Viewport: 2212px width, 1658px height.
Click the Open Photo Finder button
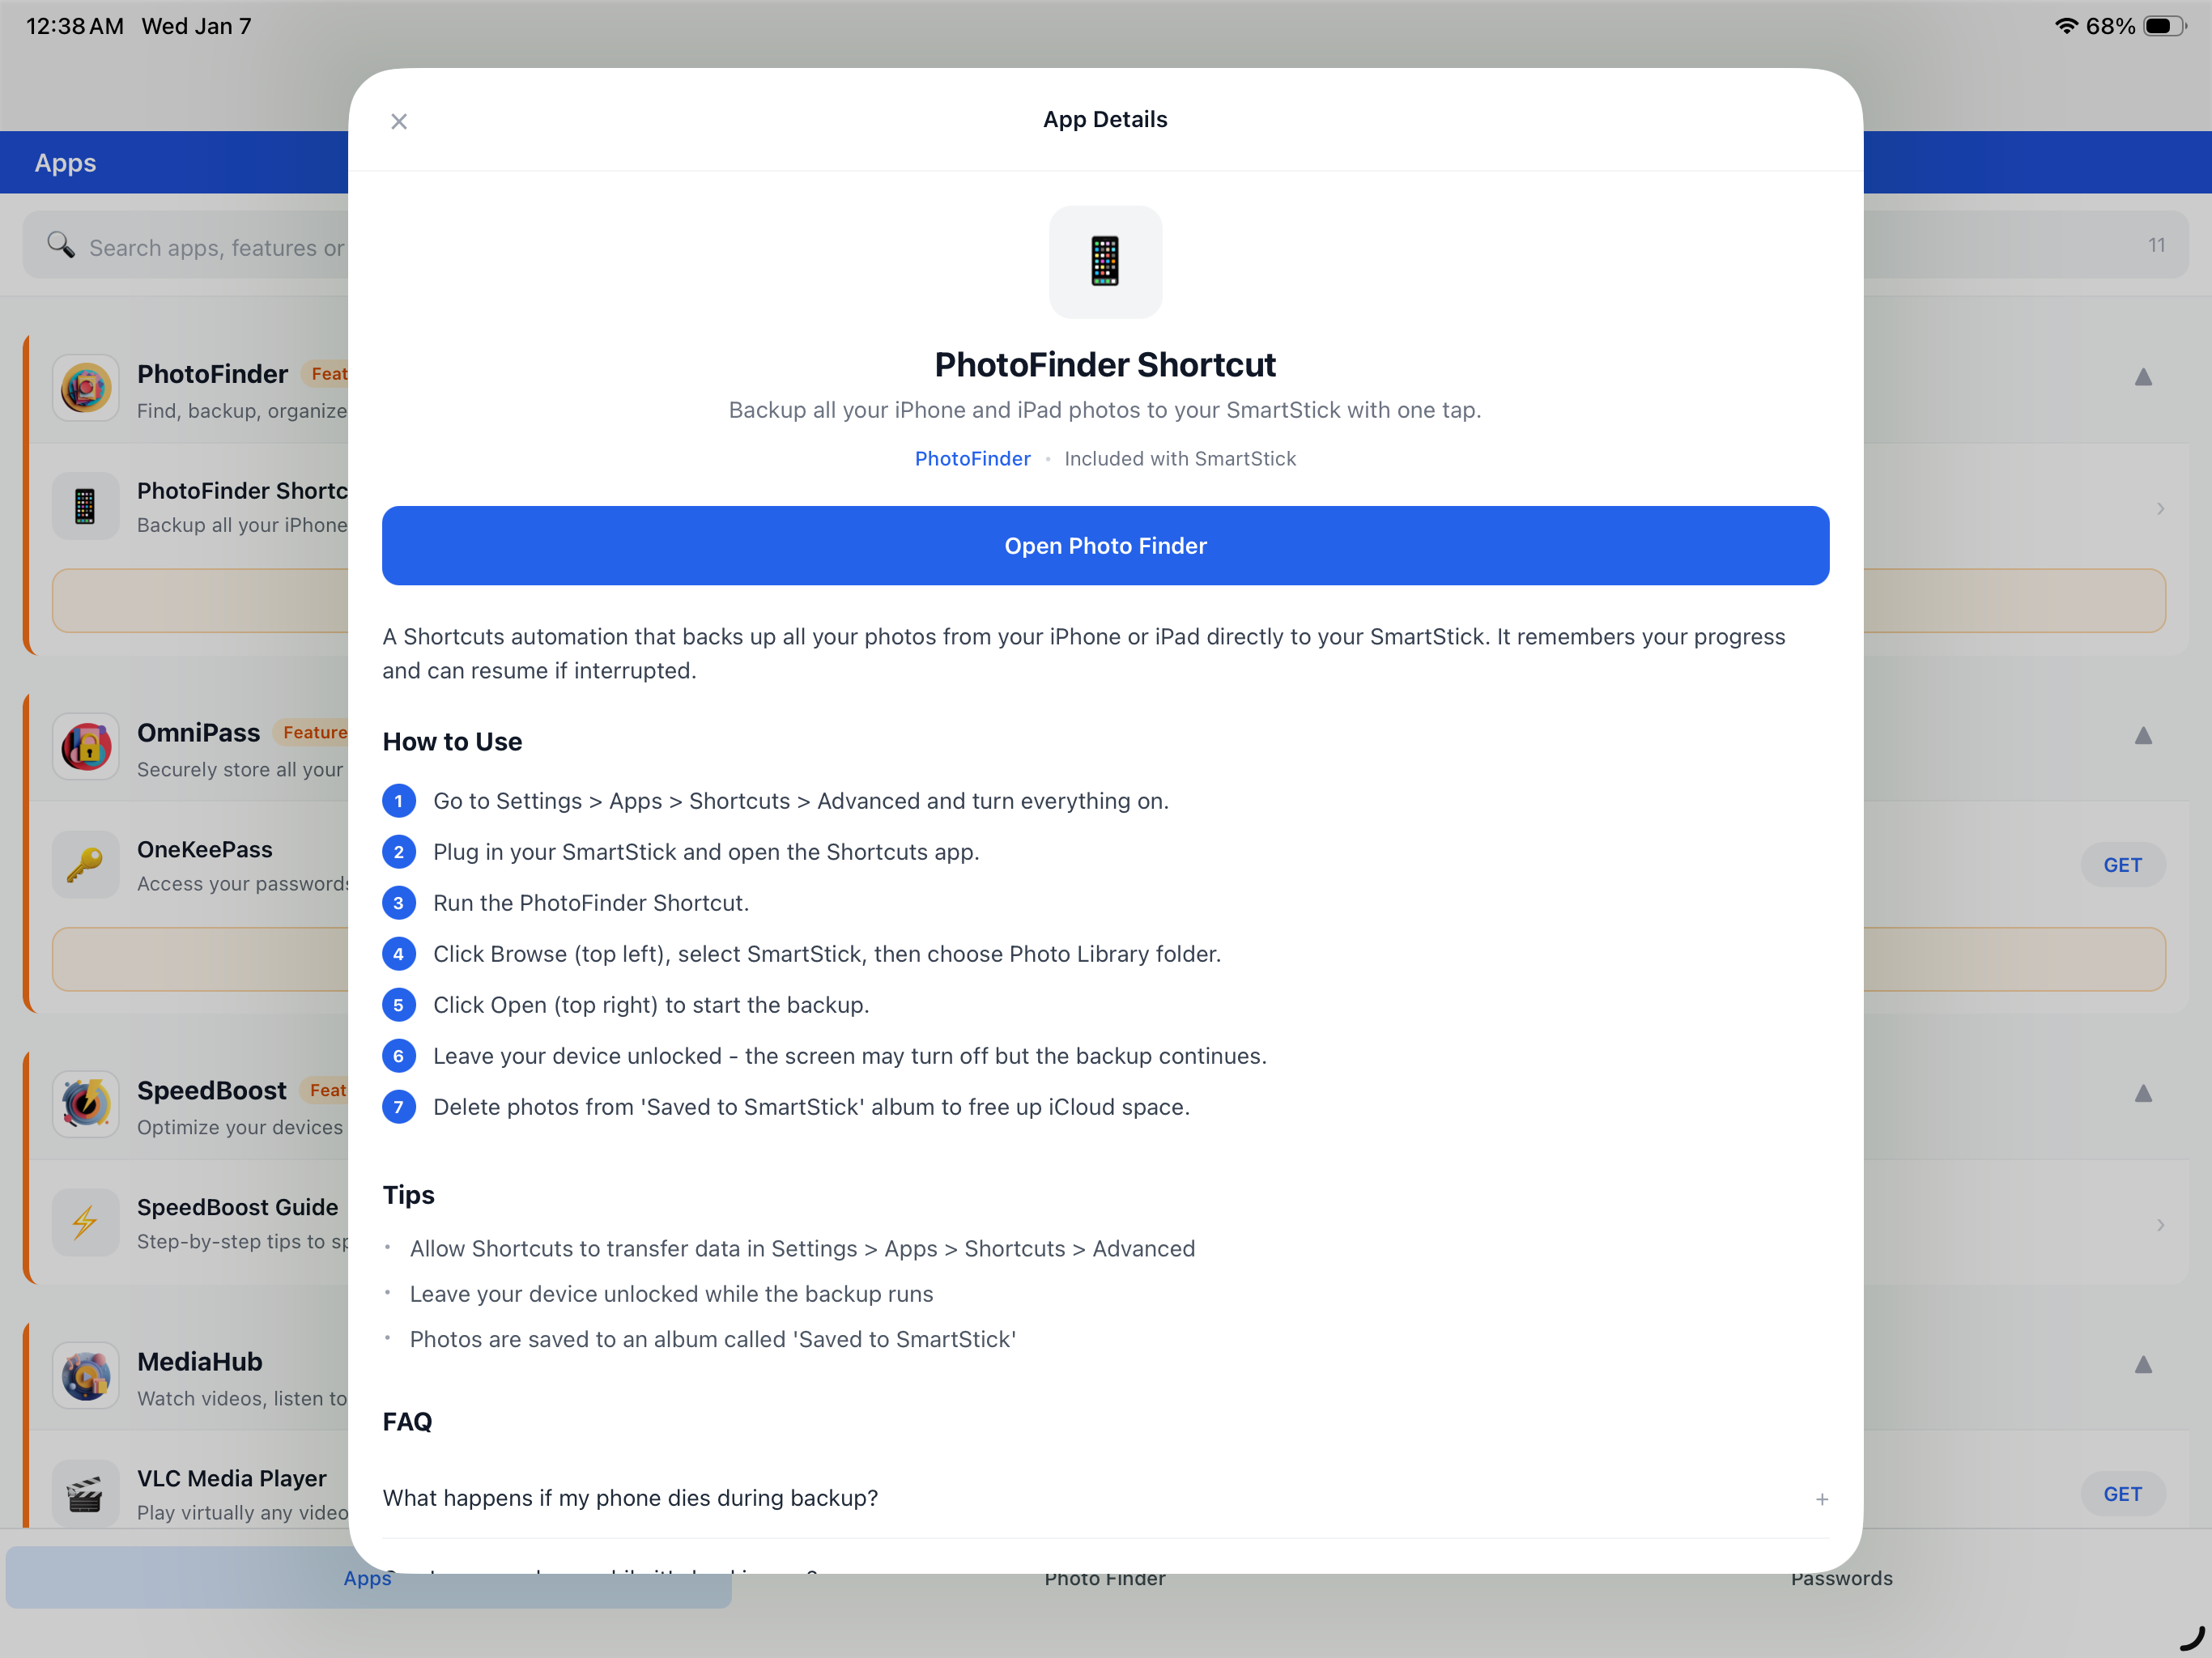1105,545
